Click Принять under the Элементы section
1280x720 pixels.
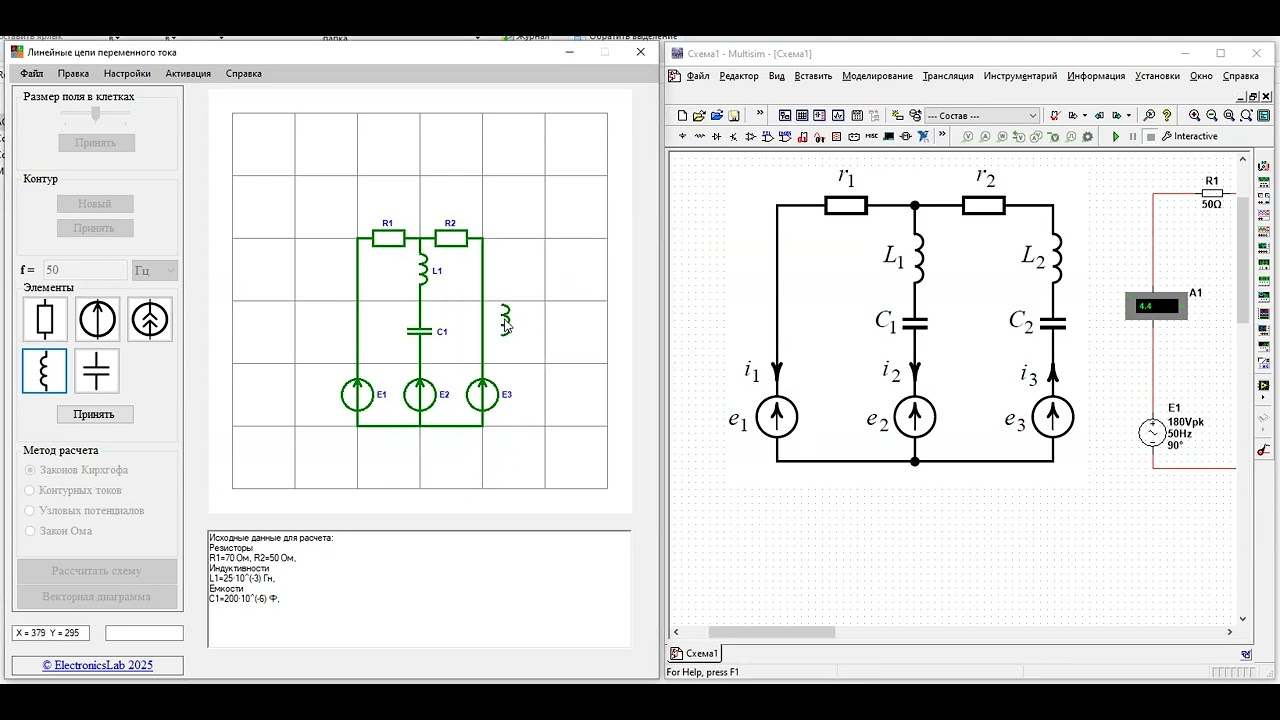click(x=94, y=414)
